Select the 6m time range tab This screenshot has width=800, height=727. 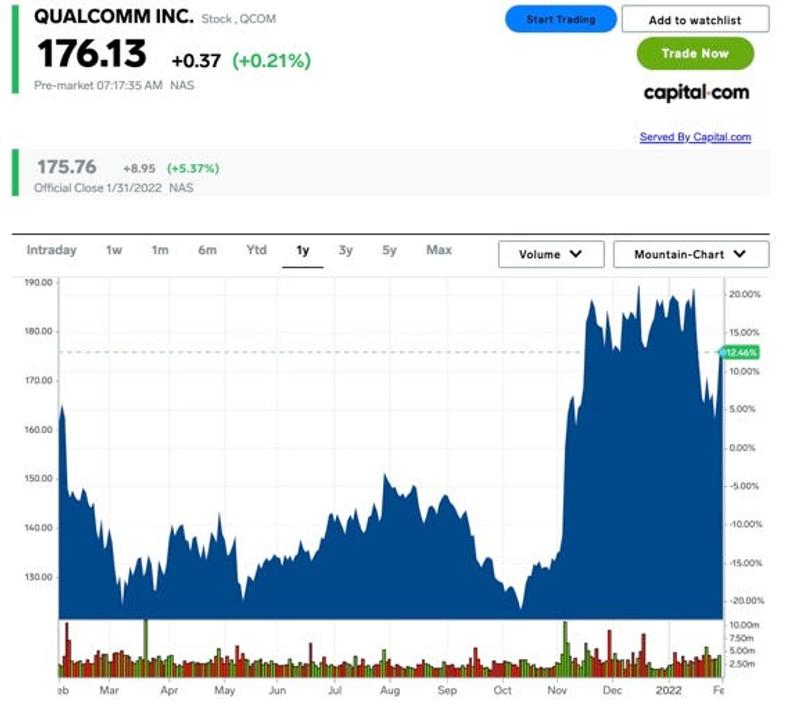207,250
